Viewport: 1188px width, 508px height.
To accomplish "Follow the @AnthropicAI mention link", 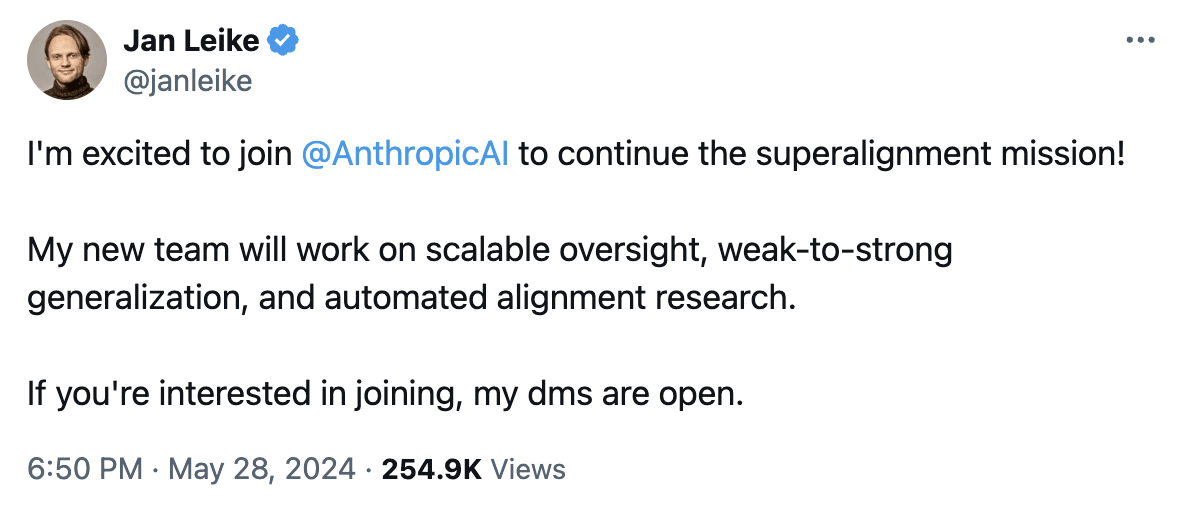I will tap(405, 157).
